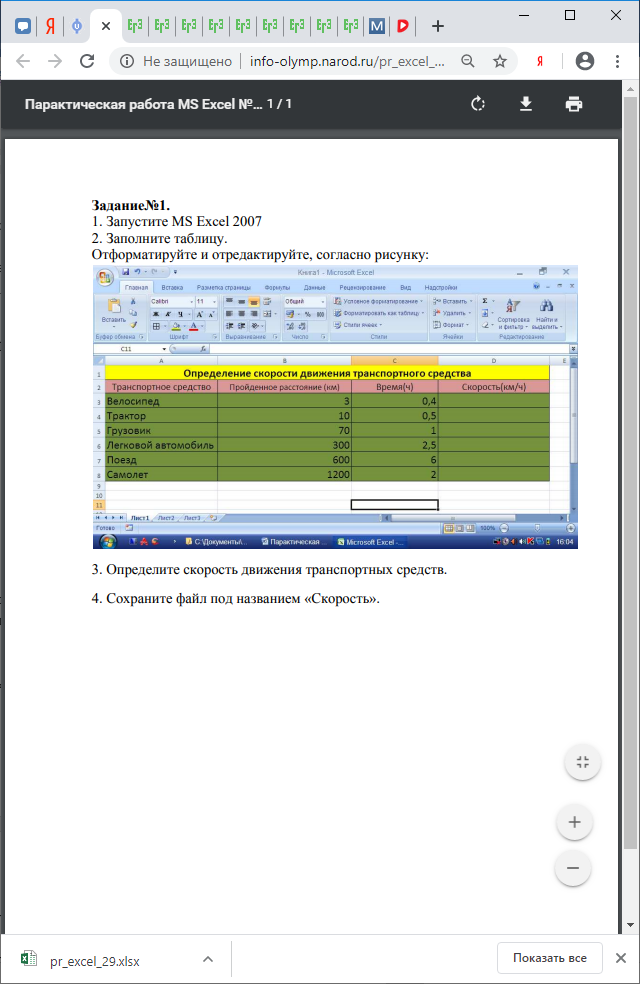This screenshot has height=984, width=640.
Task: Go forward to the next page
Action: 55,61
